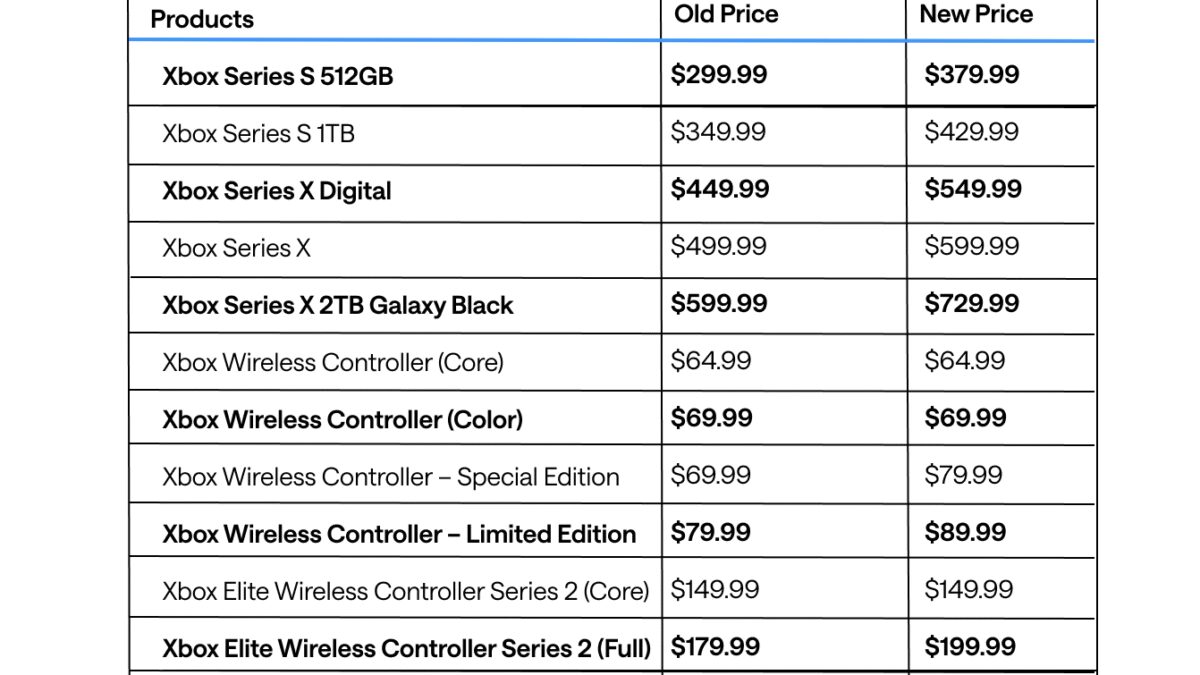Click the Old Price column header
Screen dimensions: 1200x675
726,14
